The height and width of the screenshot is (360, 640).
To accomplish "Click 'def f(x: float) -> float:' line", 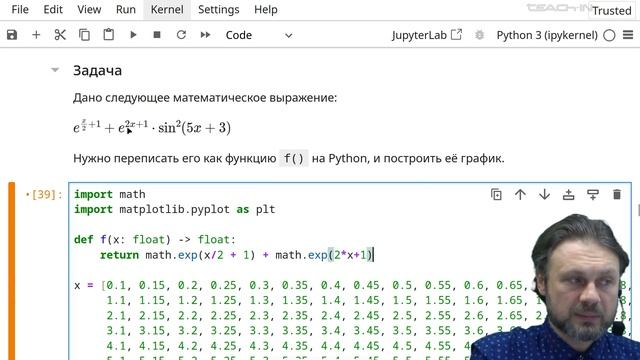I will coord(155,240).
